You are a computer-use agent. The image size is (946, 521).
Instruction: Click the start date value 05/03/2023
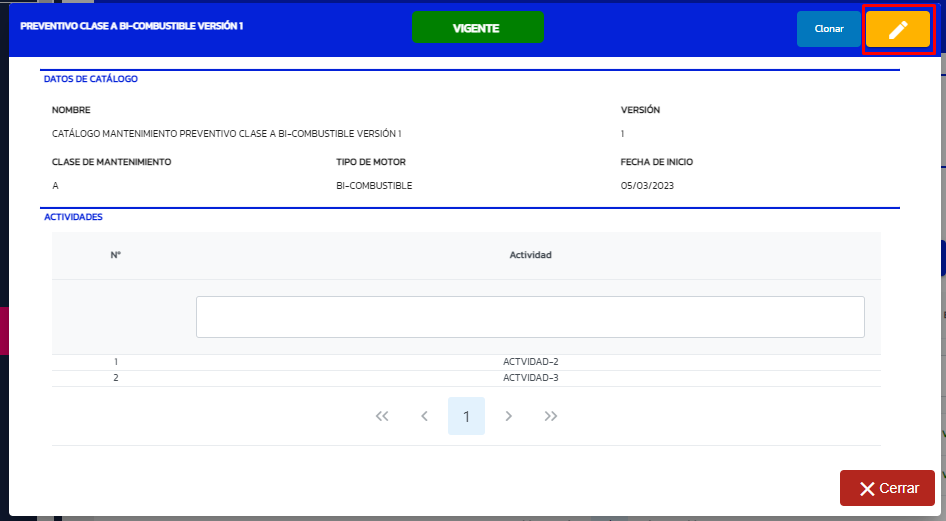[647, 185]
